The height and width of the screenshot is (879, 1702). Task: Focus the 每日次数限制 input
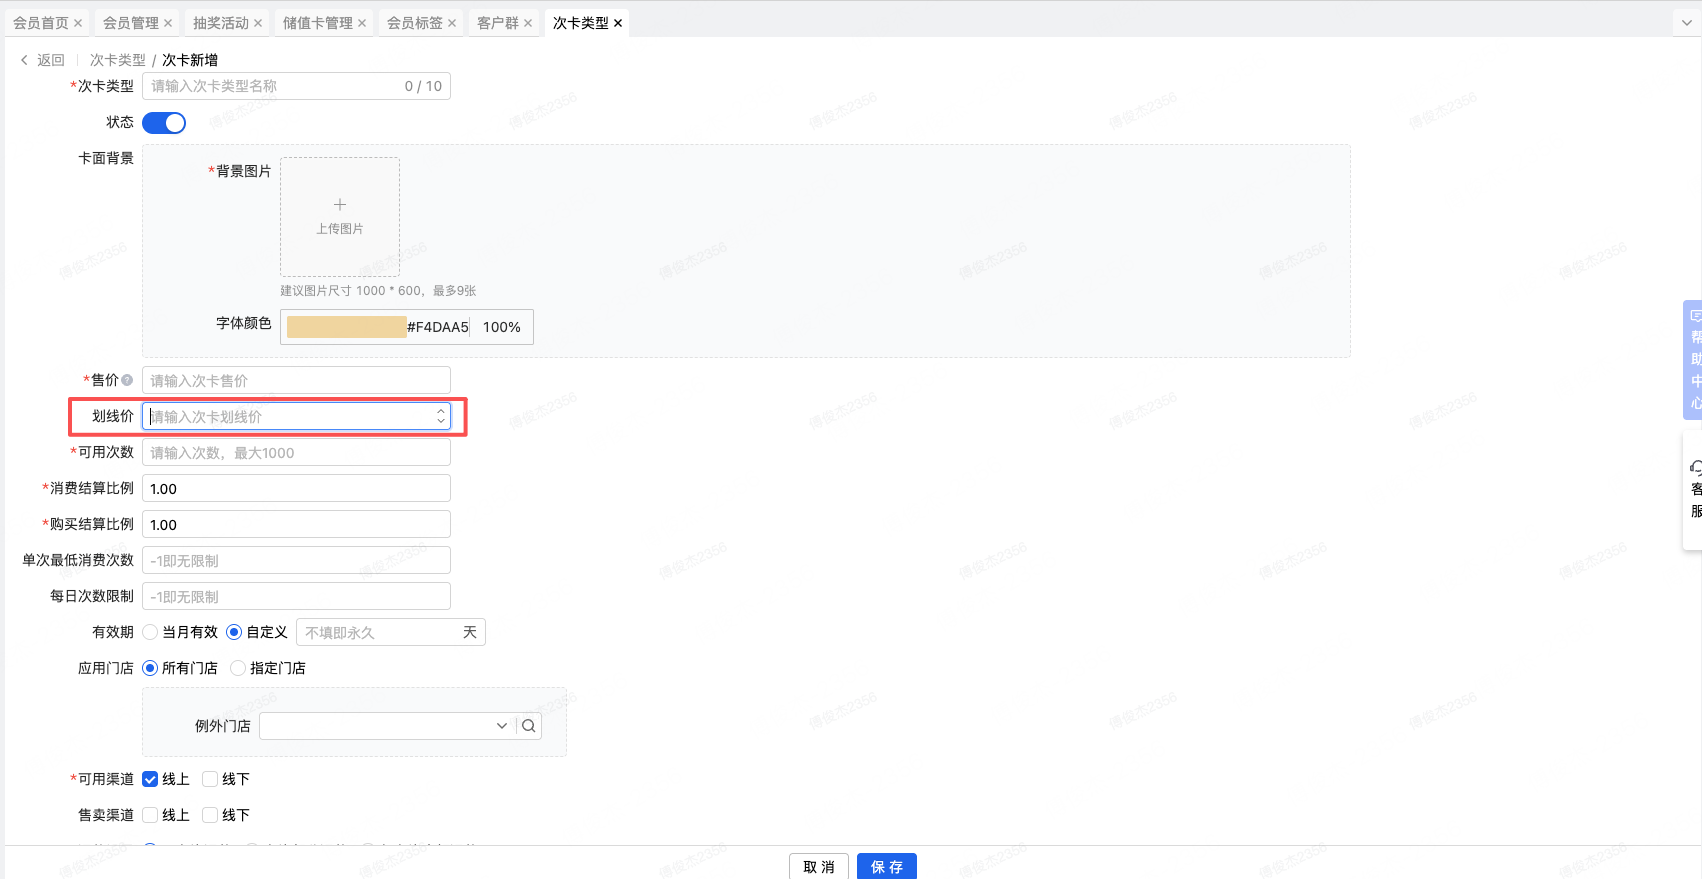296,596
